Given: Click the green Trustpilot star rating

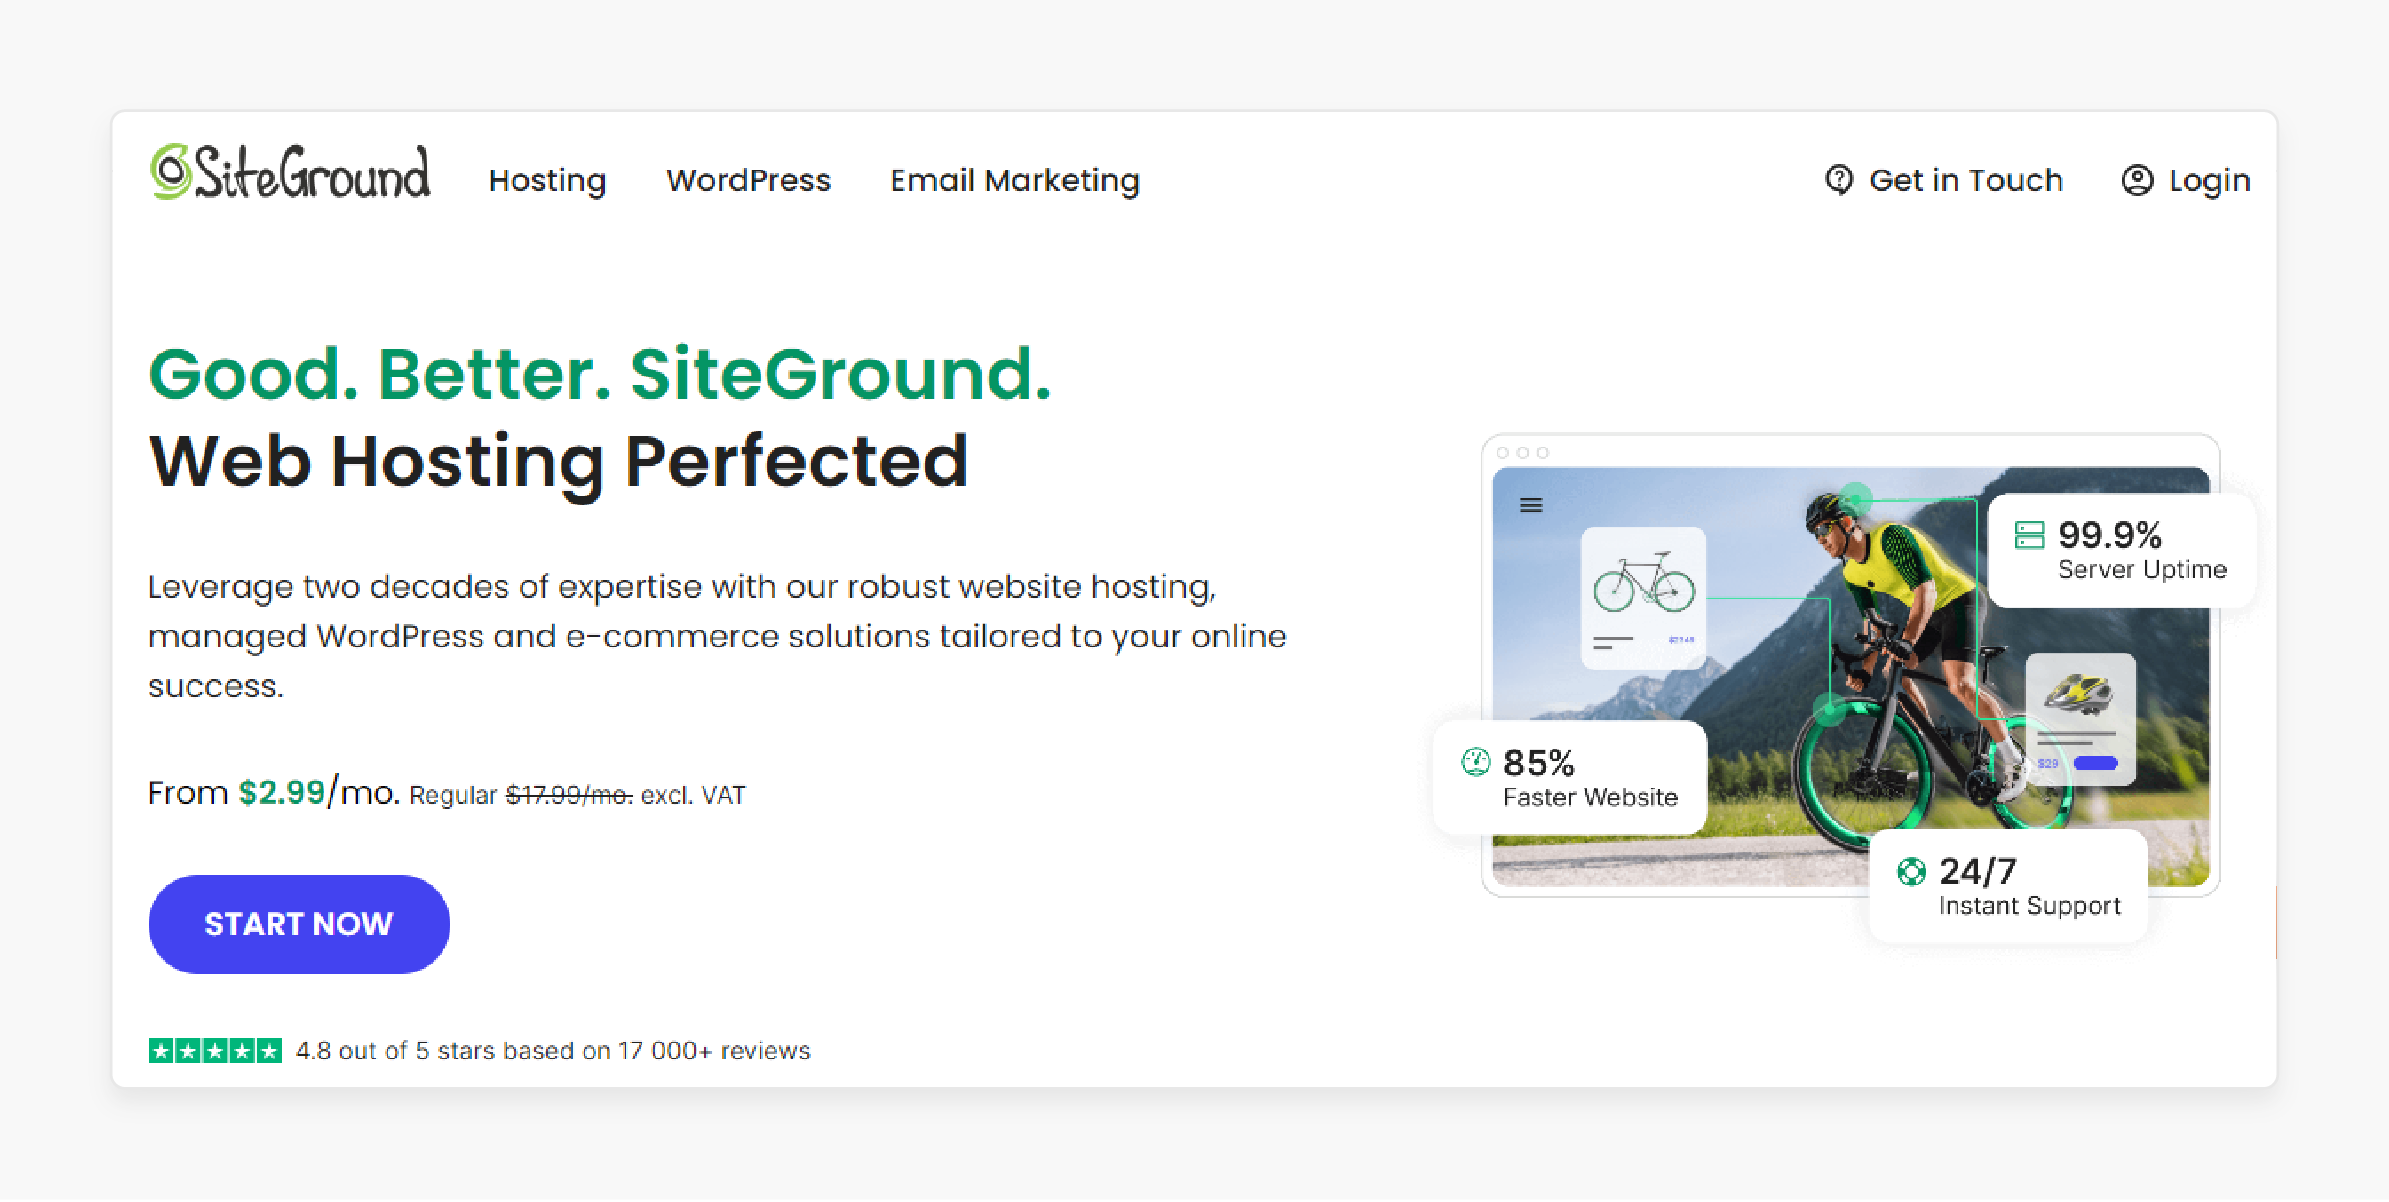Looking at the screenshot, I should coord(215,1050).
